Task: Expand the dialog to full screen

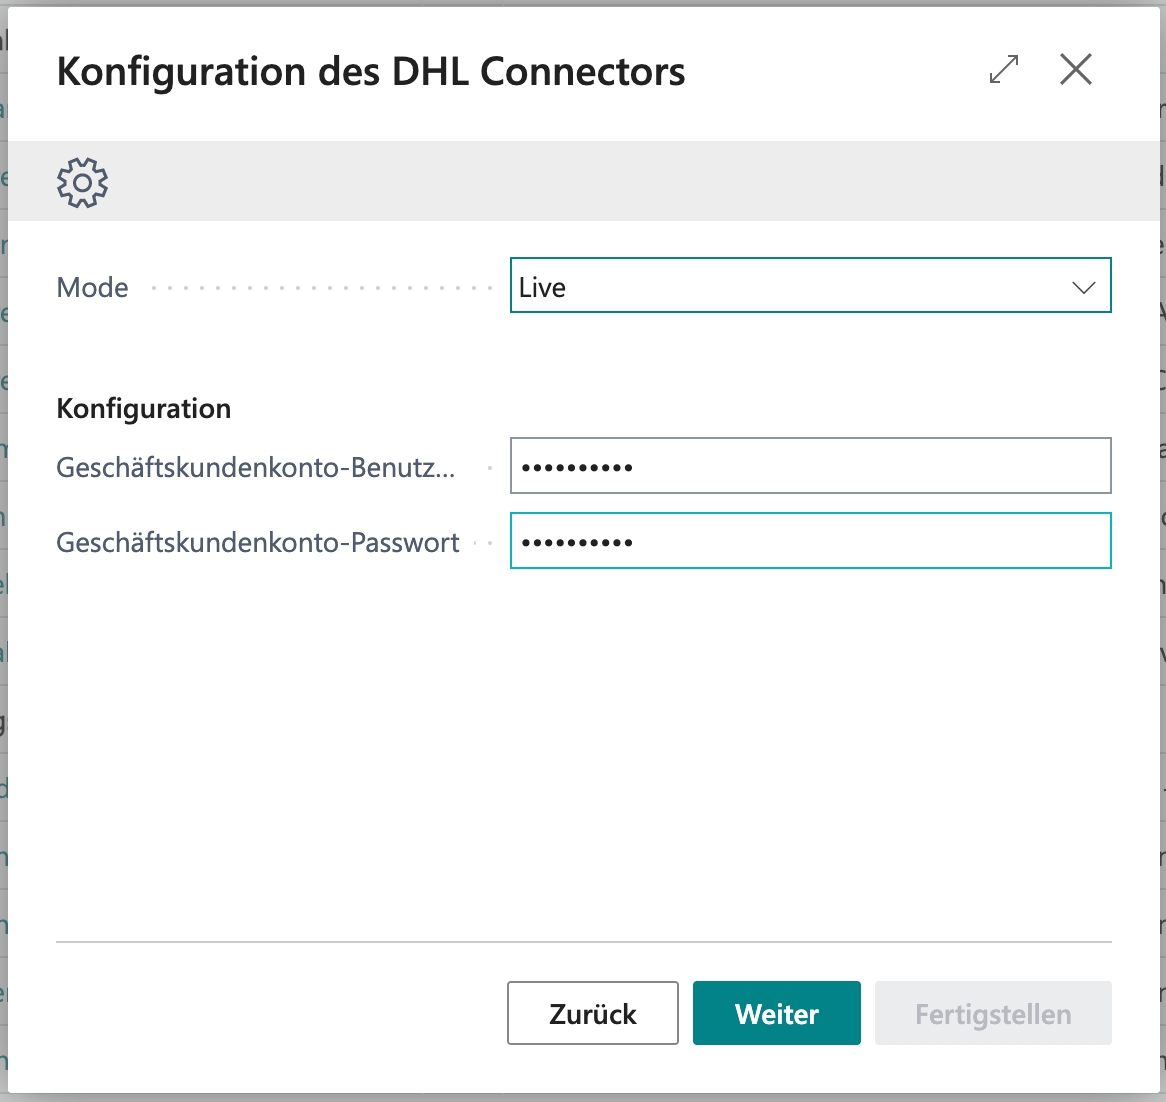Action: 1004,70
